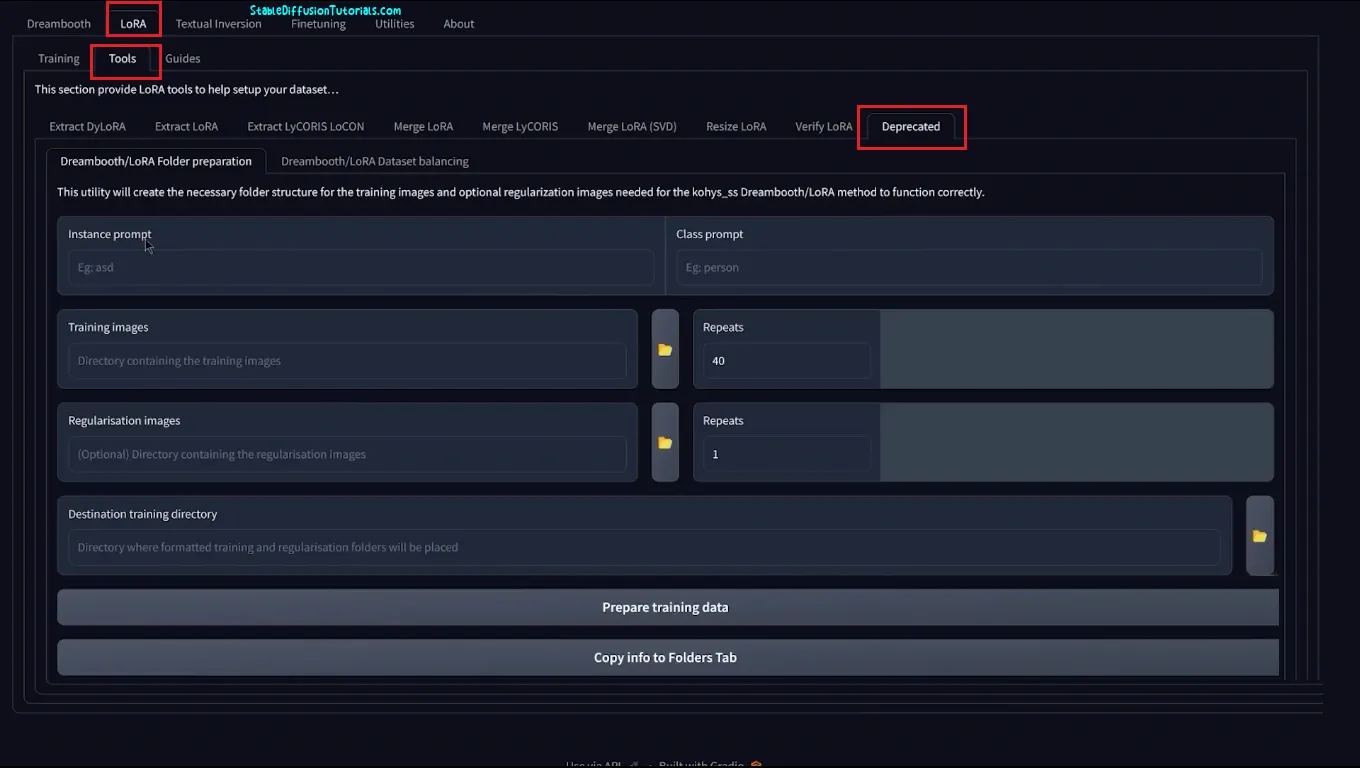
Task: Click the training Repeats field showing 40
Action: pos(786,361)
